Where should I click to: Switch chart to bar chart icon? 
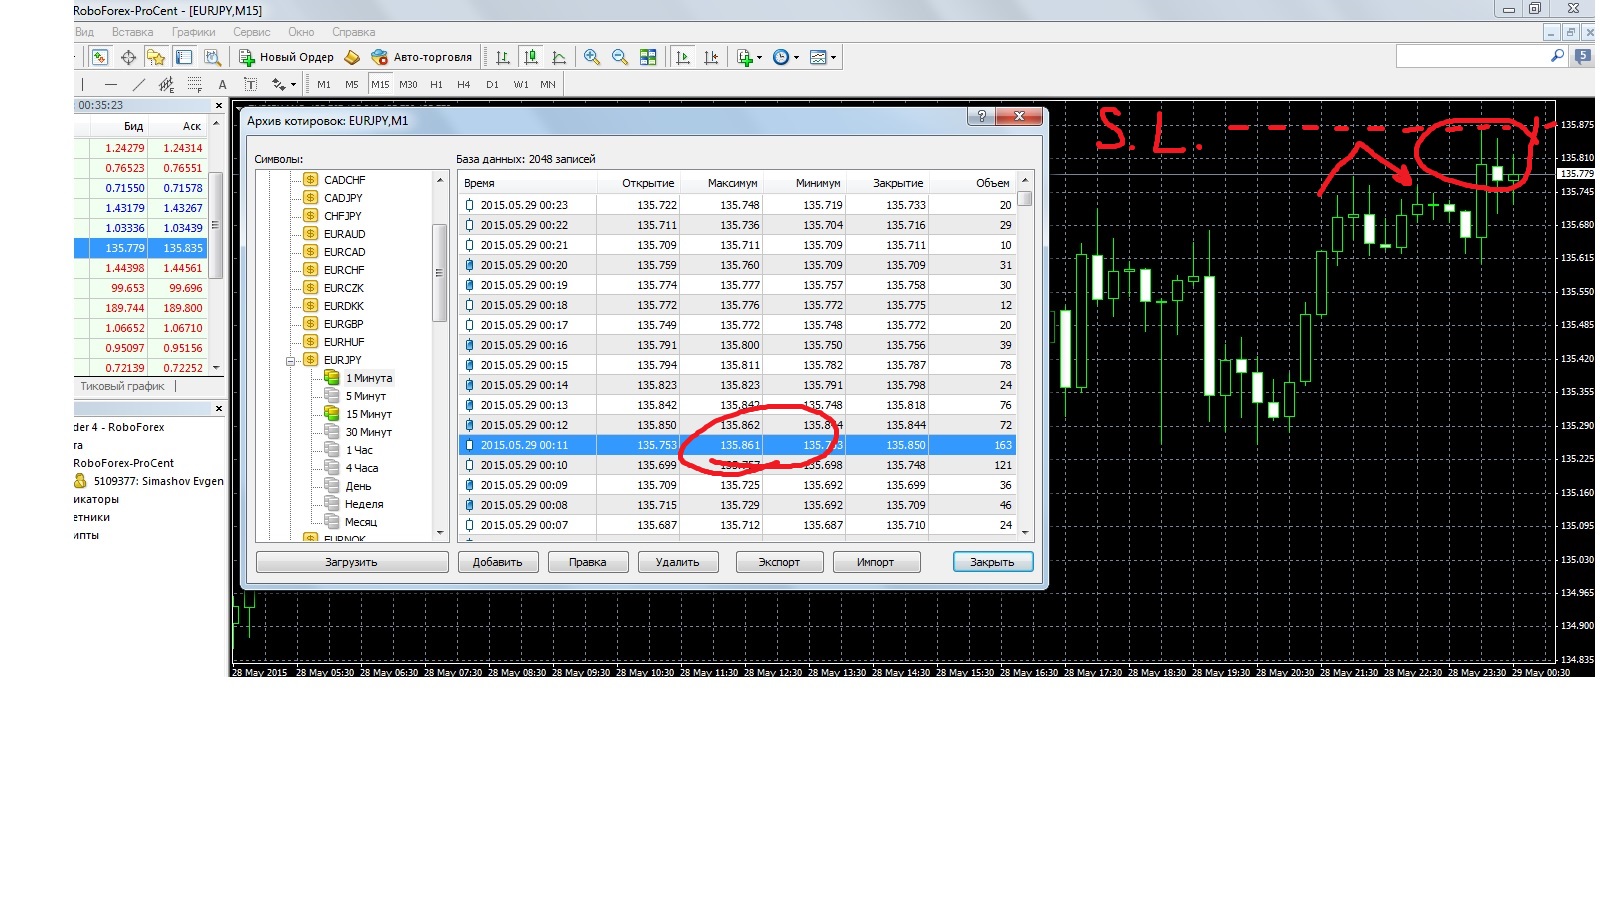503,57
